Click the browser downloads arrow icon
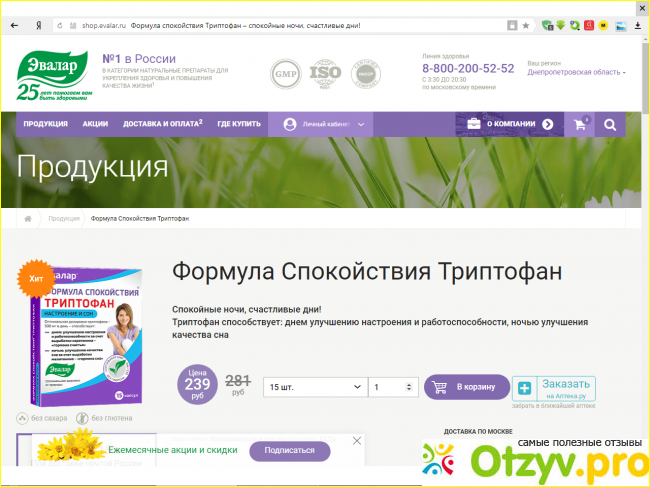 click(637, 24)
